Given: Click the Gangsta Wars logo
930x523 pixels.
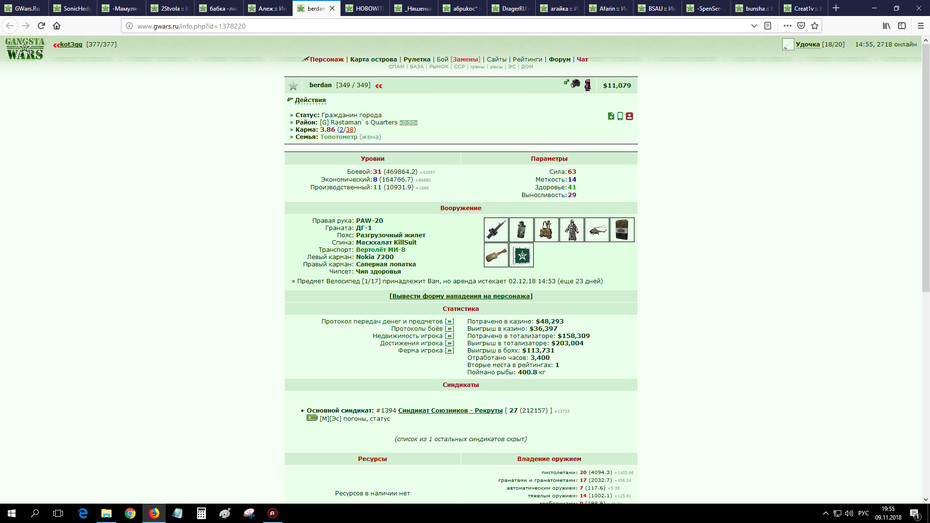Looking at the screenshot, I should [x=24, y=49].
